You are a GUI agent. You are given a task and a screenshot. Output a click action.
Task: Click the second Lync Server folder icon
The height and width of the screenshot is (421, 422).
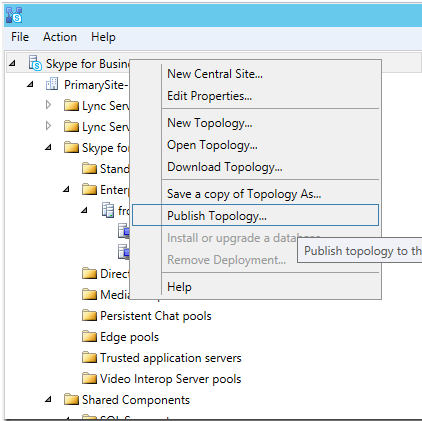(x=71, y=126)
